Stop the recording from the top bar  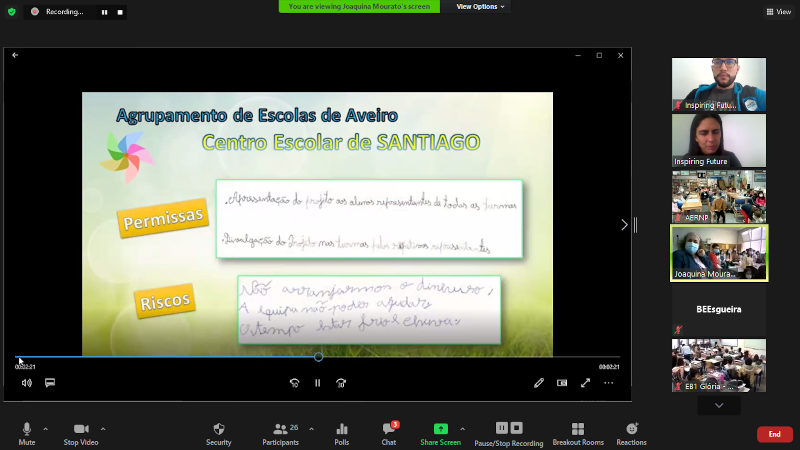pyautogui.click(x=120, y=12)
